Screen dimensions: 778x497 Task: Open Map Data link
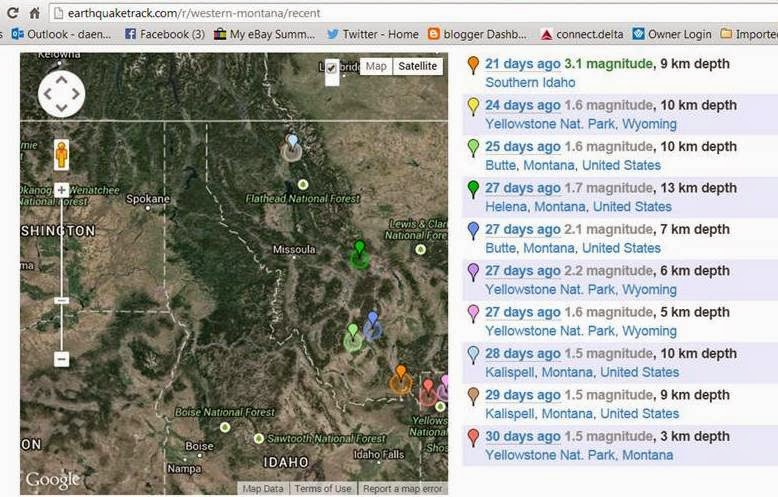coord(263,489)
